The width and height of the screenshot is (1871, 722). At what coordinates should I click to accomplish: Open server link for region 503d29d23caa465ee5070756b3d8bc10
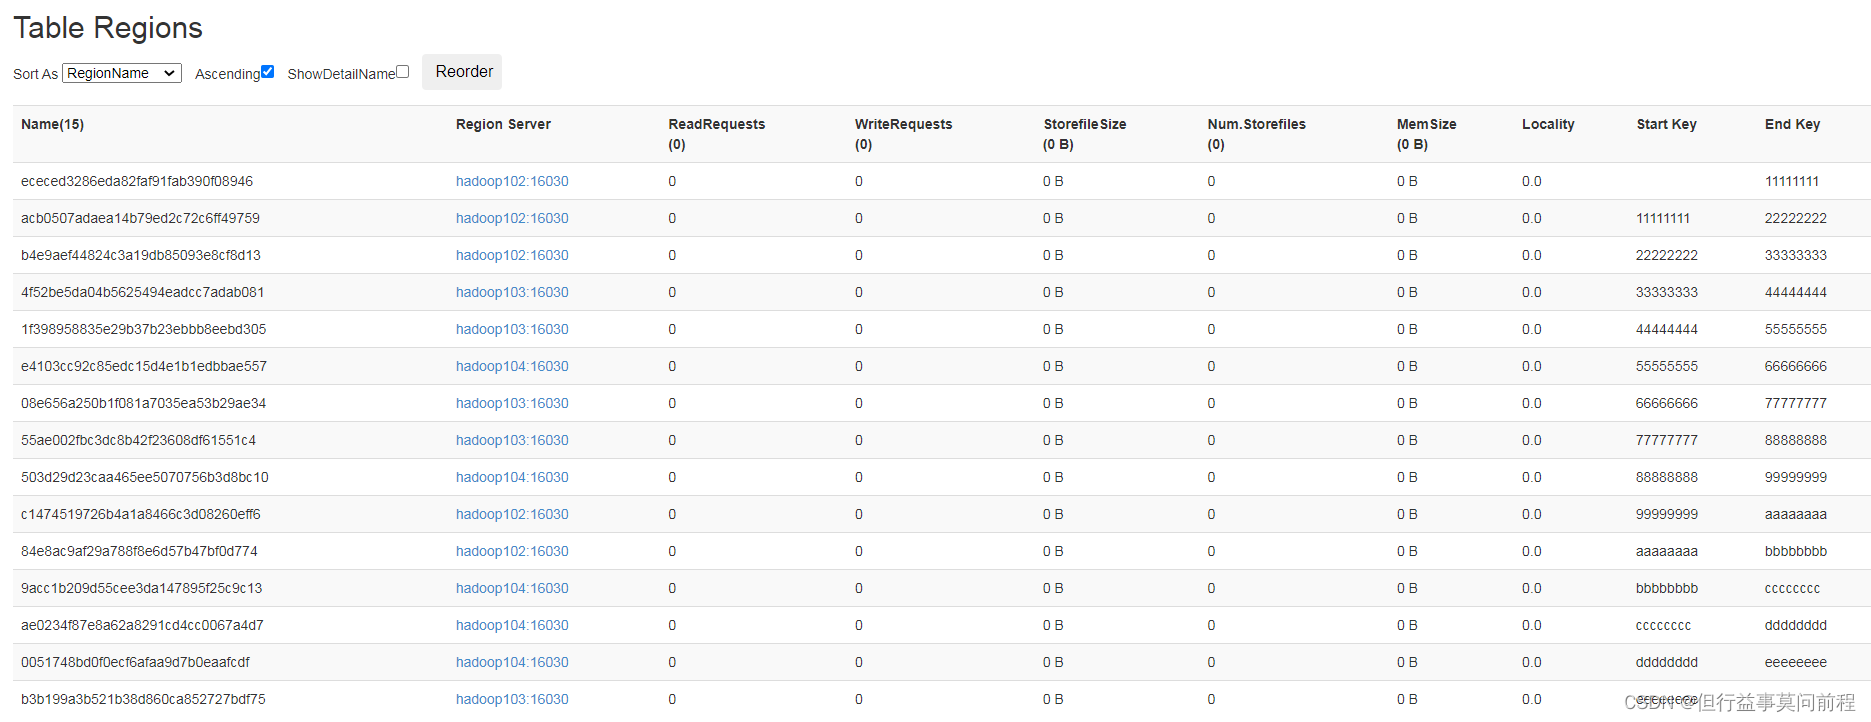click(512, 477)
